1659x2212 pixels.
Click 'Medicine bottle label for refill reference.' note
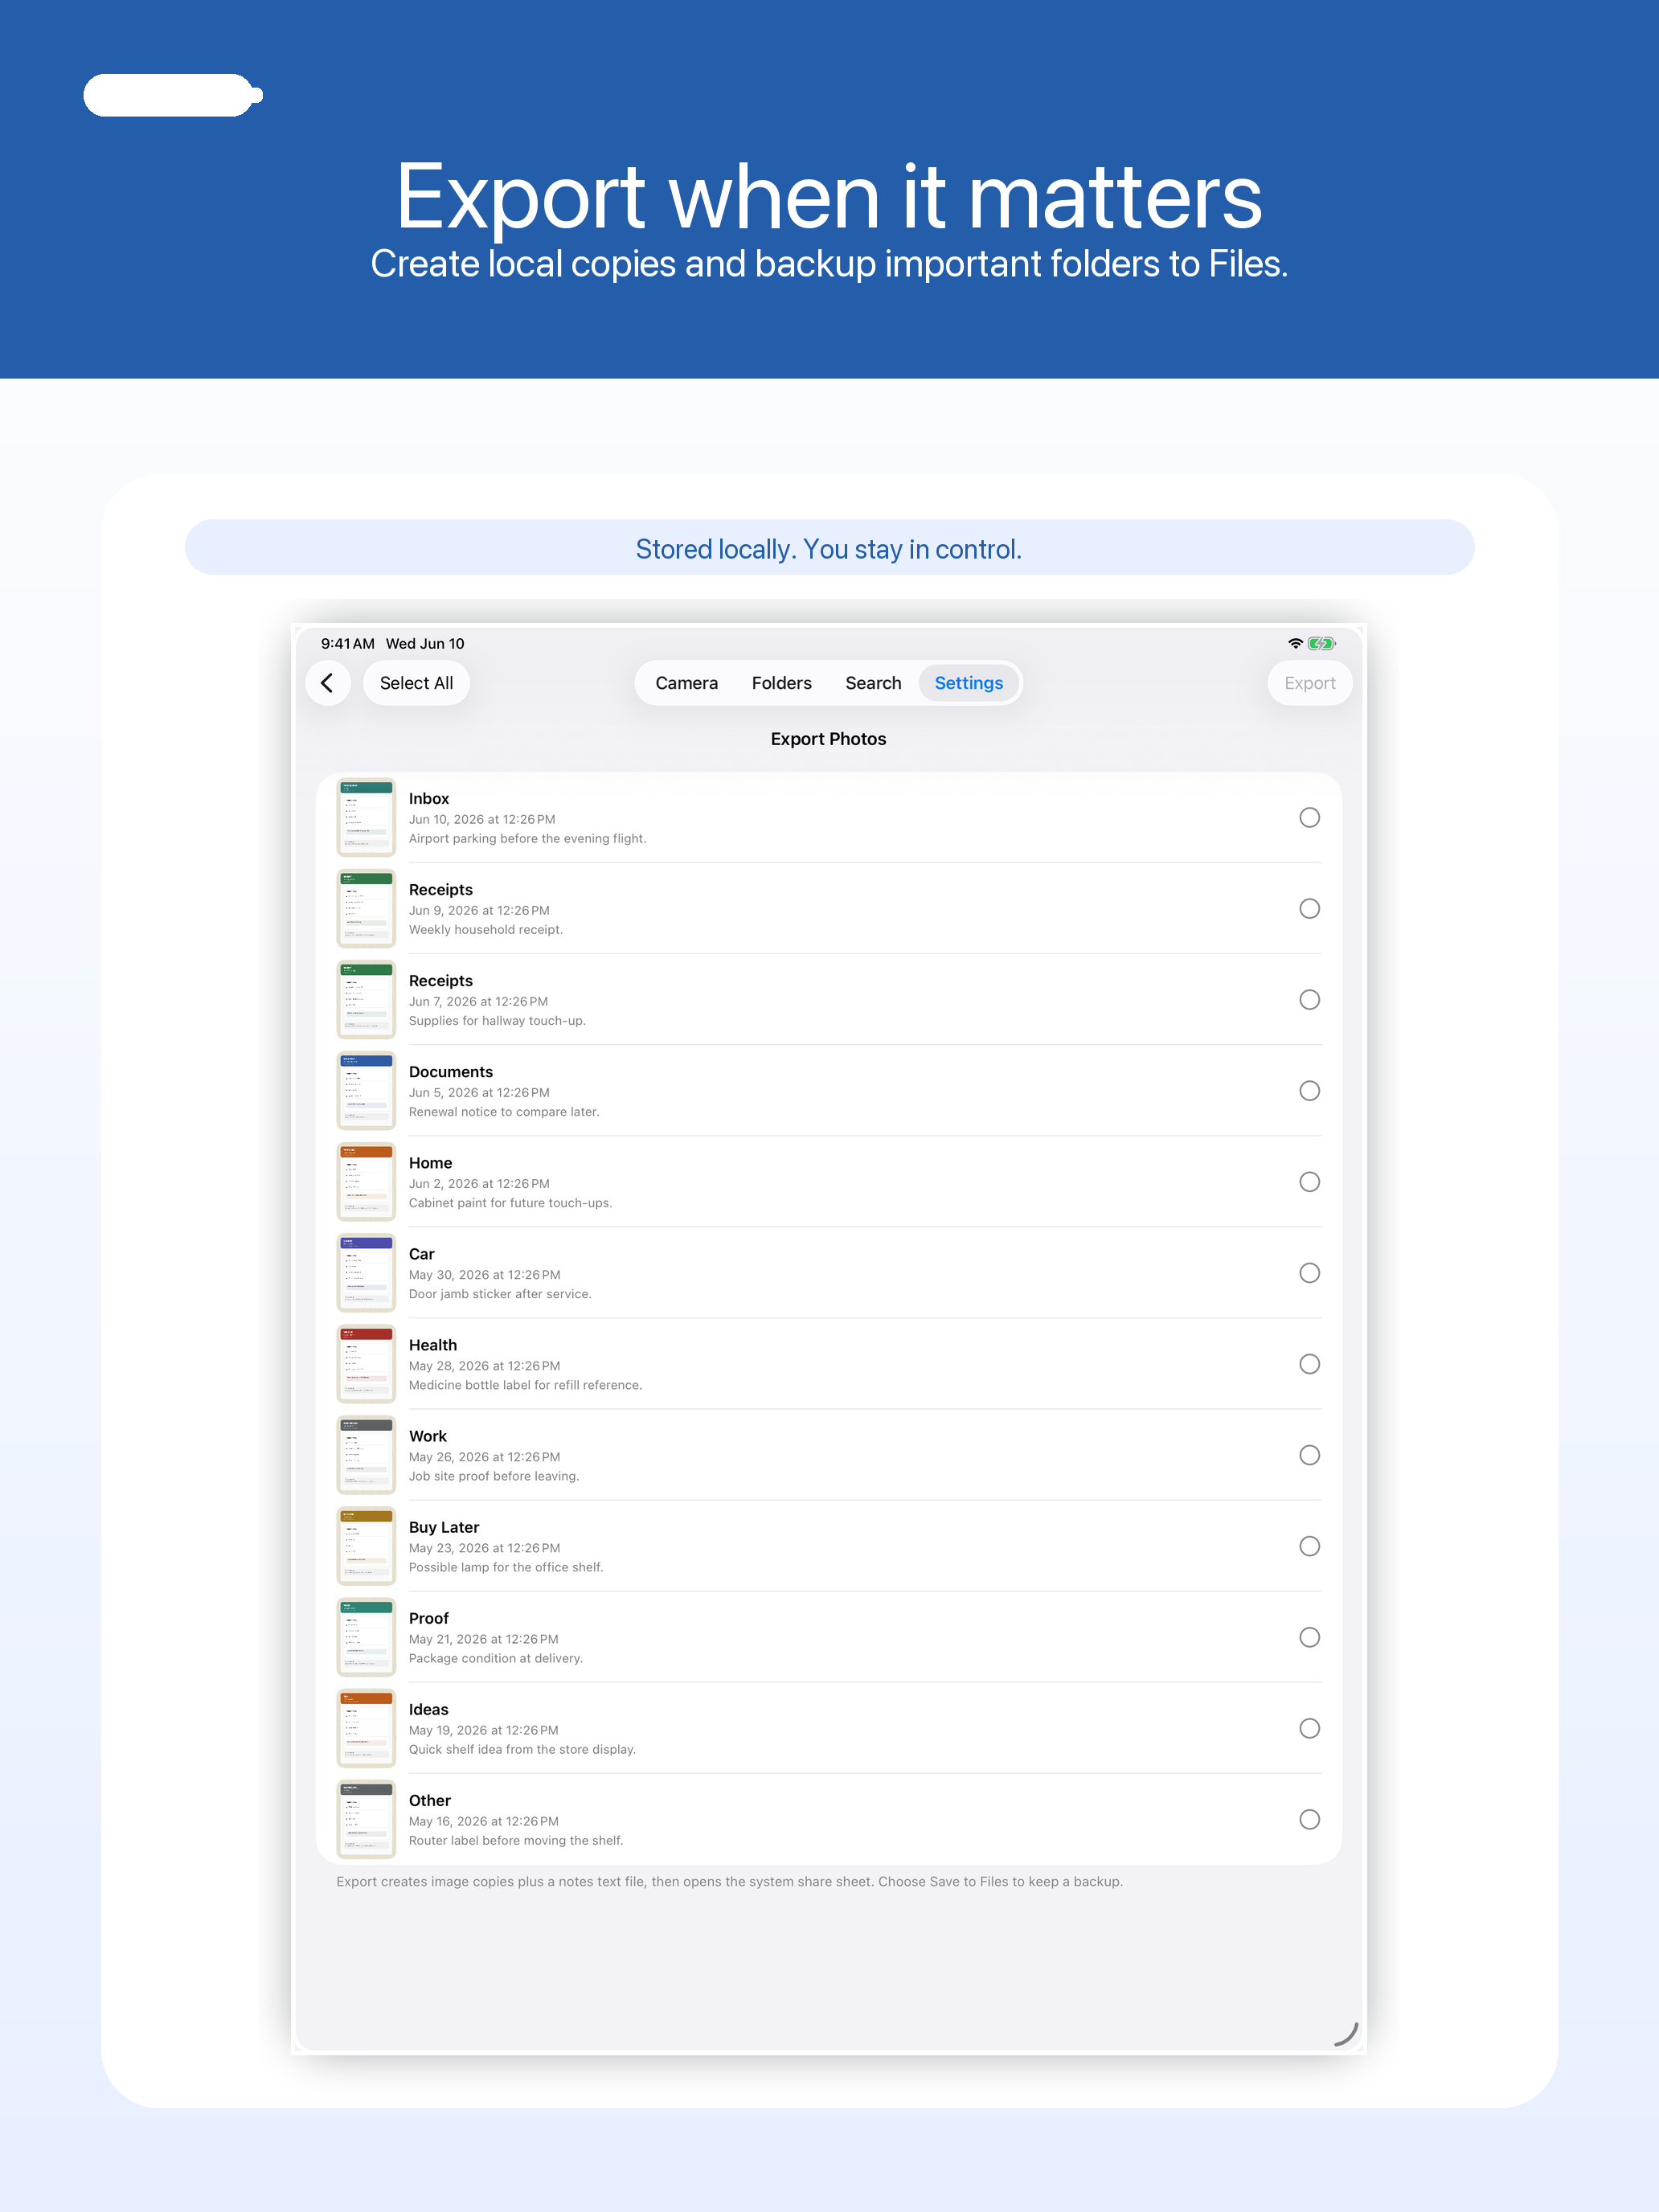pos(525,1384)
